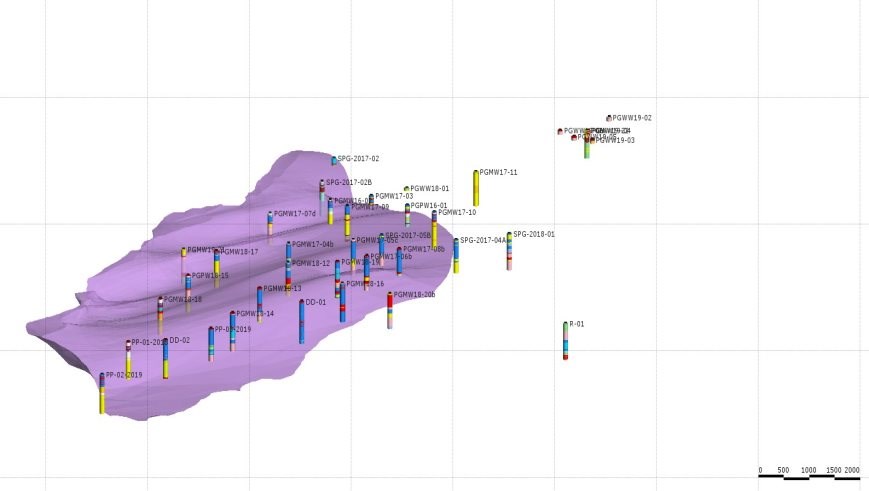Select the SPG-2017-04A borehole
Viewport: 869px width, 491px height.
[x=456, y=255]
